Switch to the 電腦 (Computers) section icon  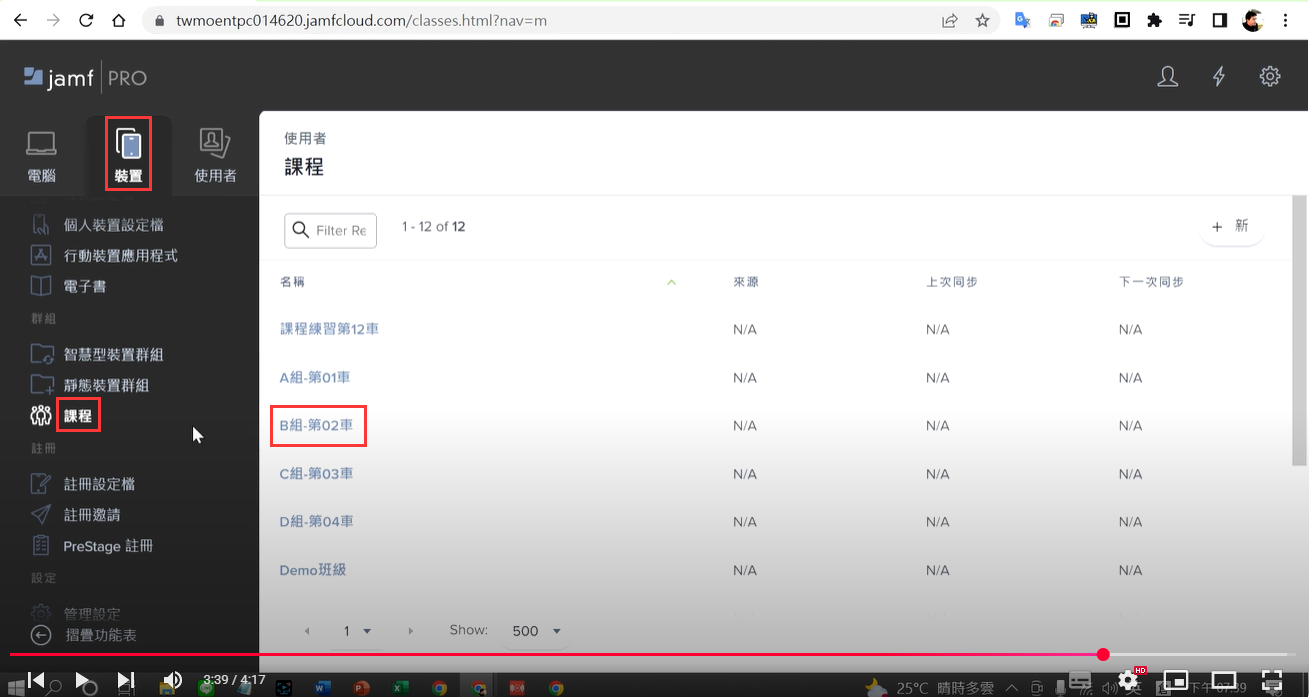click(x=41, y=144)
